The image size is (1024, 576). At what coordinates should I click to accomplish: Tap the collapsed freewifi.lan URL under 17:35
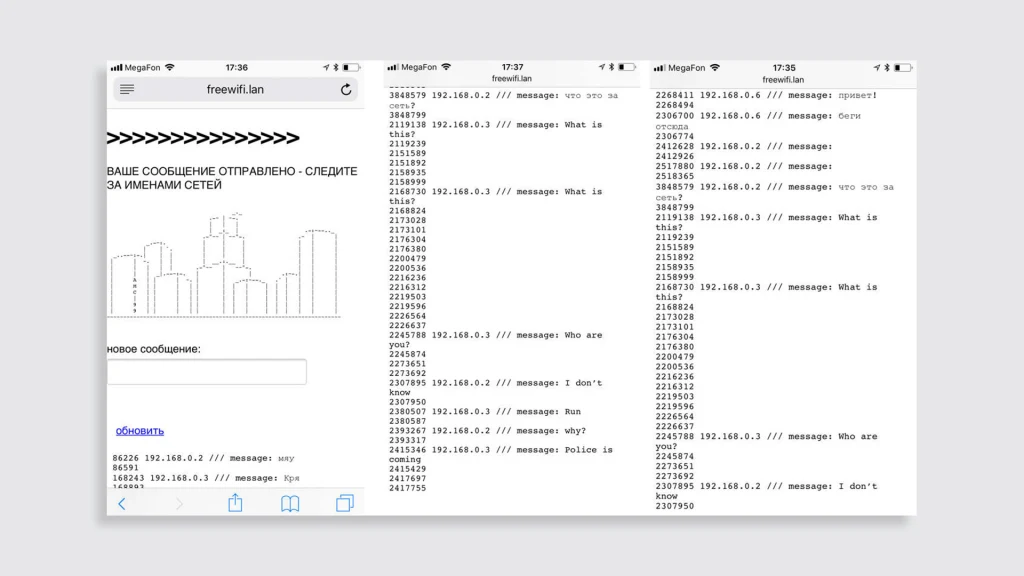(783, 79)
